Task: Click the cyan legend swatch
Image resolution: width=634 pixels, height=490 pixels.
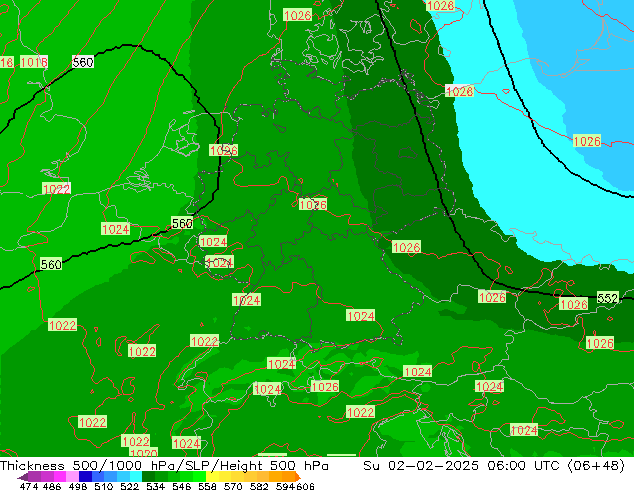Action: tap(136, 477)
